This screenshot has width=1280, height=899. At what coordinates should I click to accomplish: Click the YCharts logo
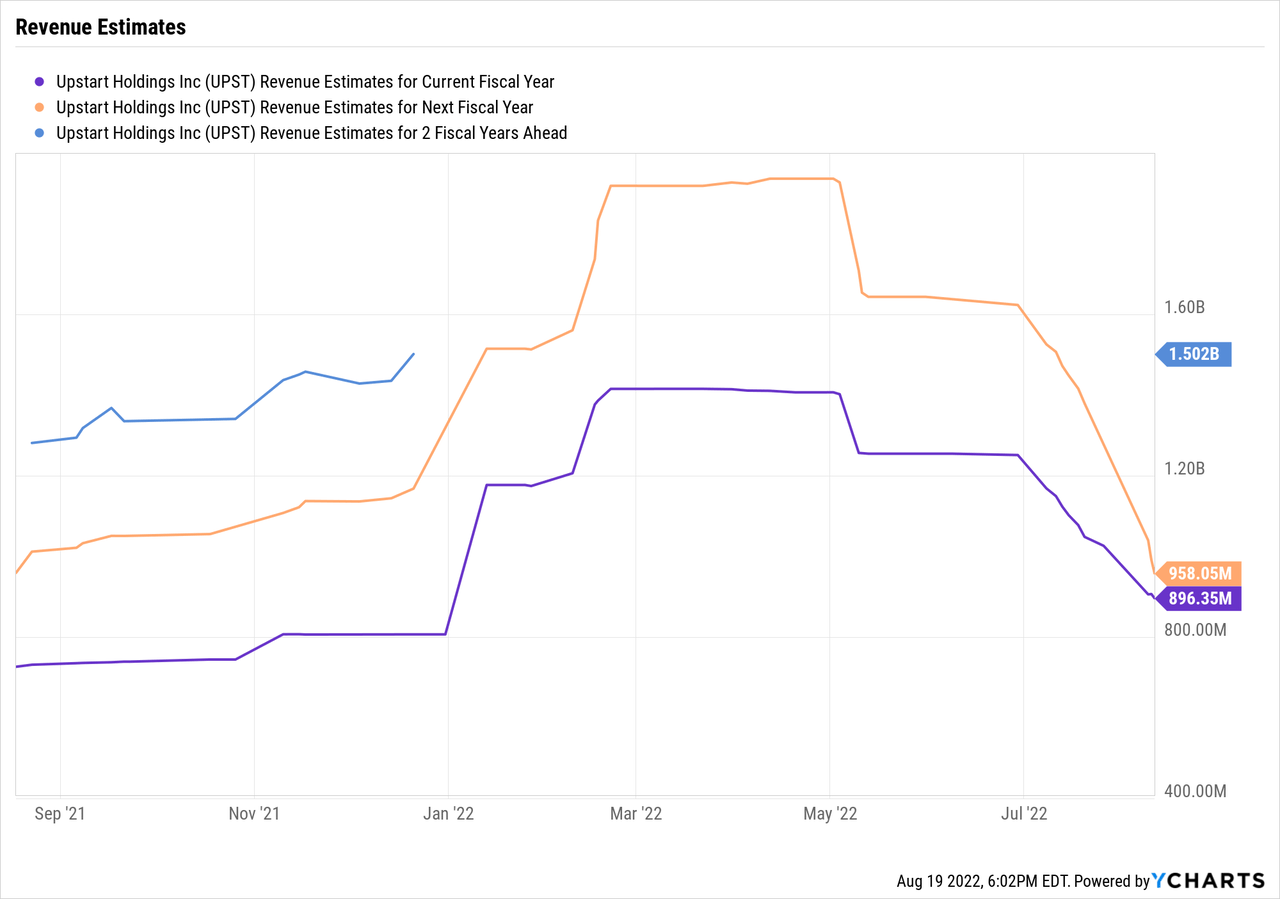pyautogui.click(x=1208, y=881)
